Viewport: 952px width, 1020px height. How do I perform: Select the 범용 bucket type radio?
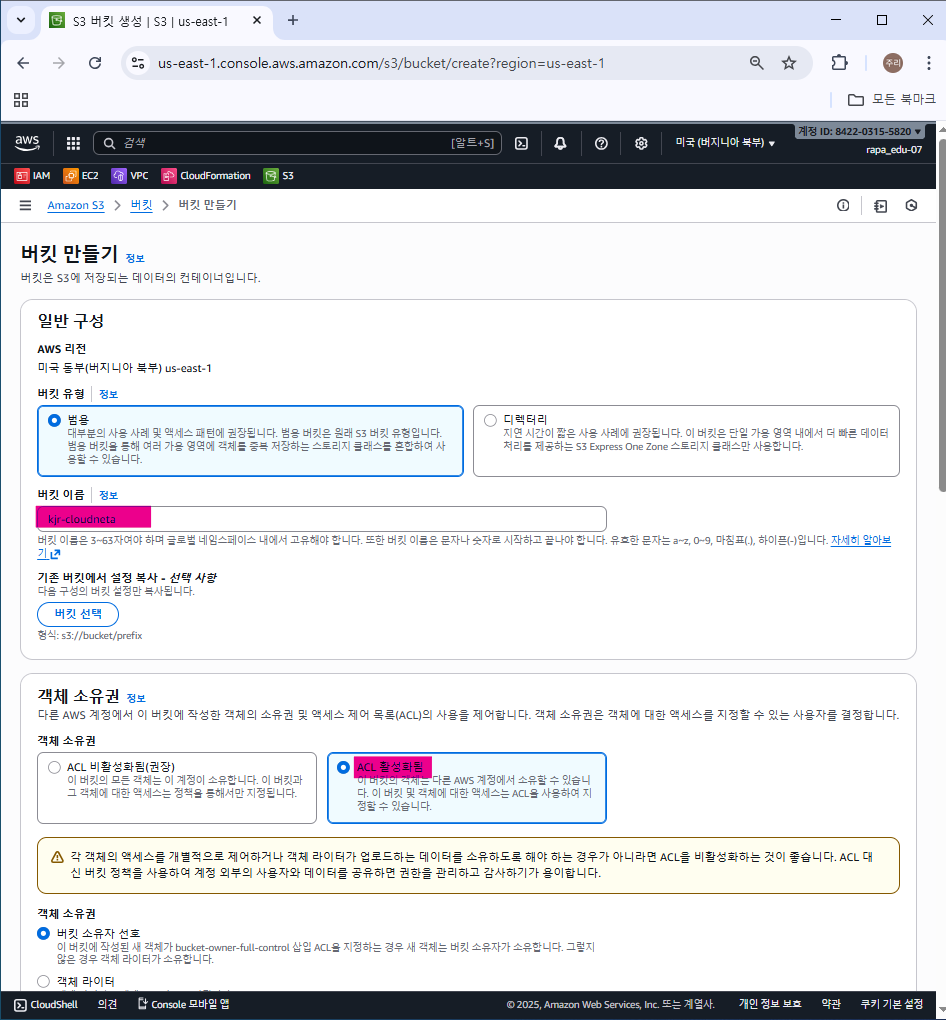tap(55, 420)
